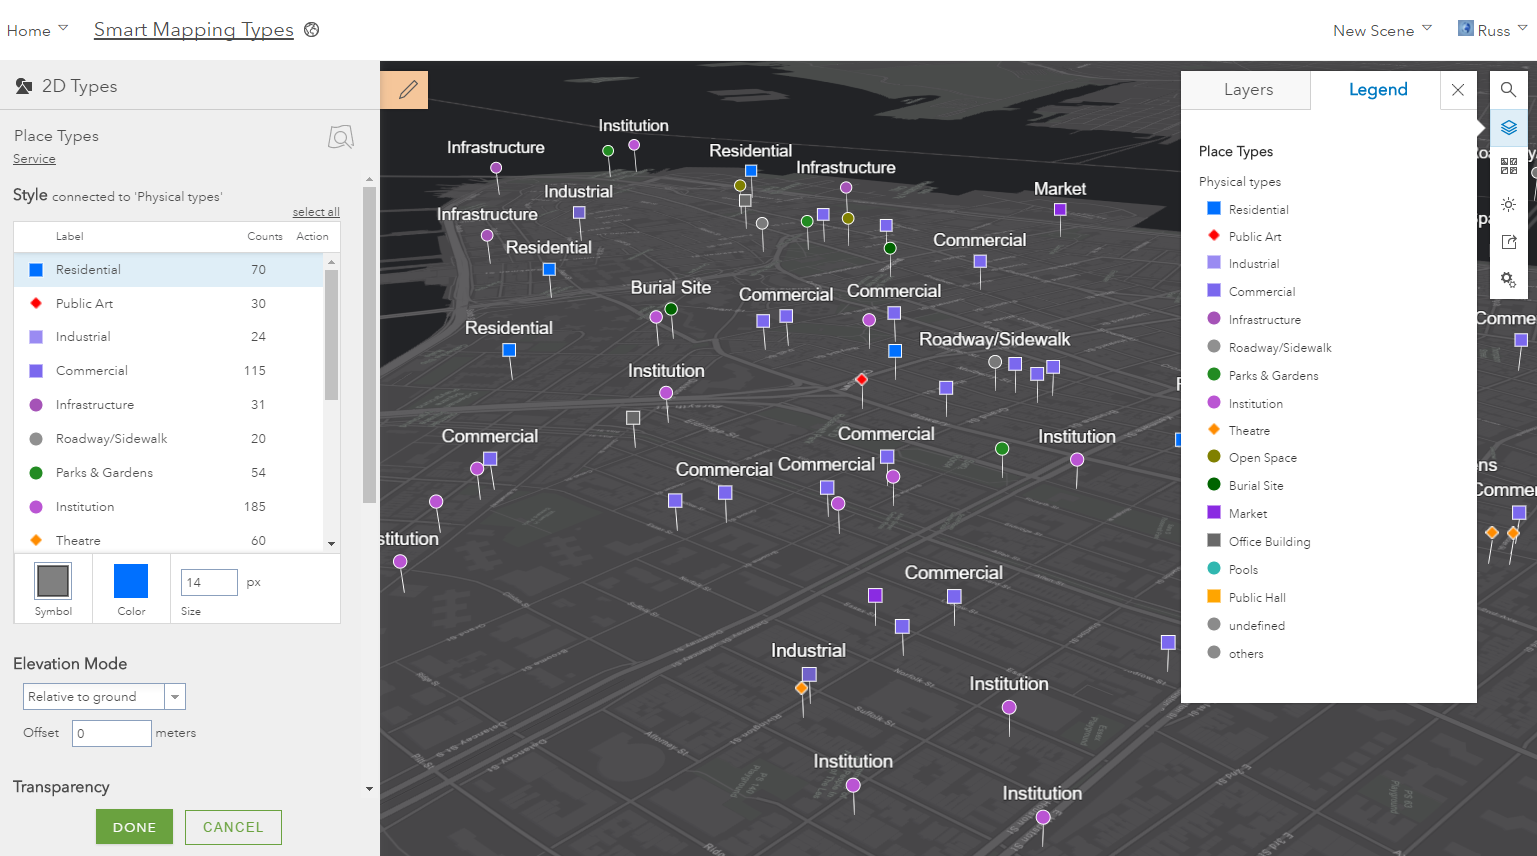The image size is (1537, 856).
Task: Click the Size input field
Action: (209, 582)
